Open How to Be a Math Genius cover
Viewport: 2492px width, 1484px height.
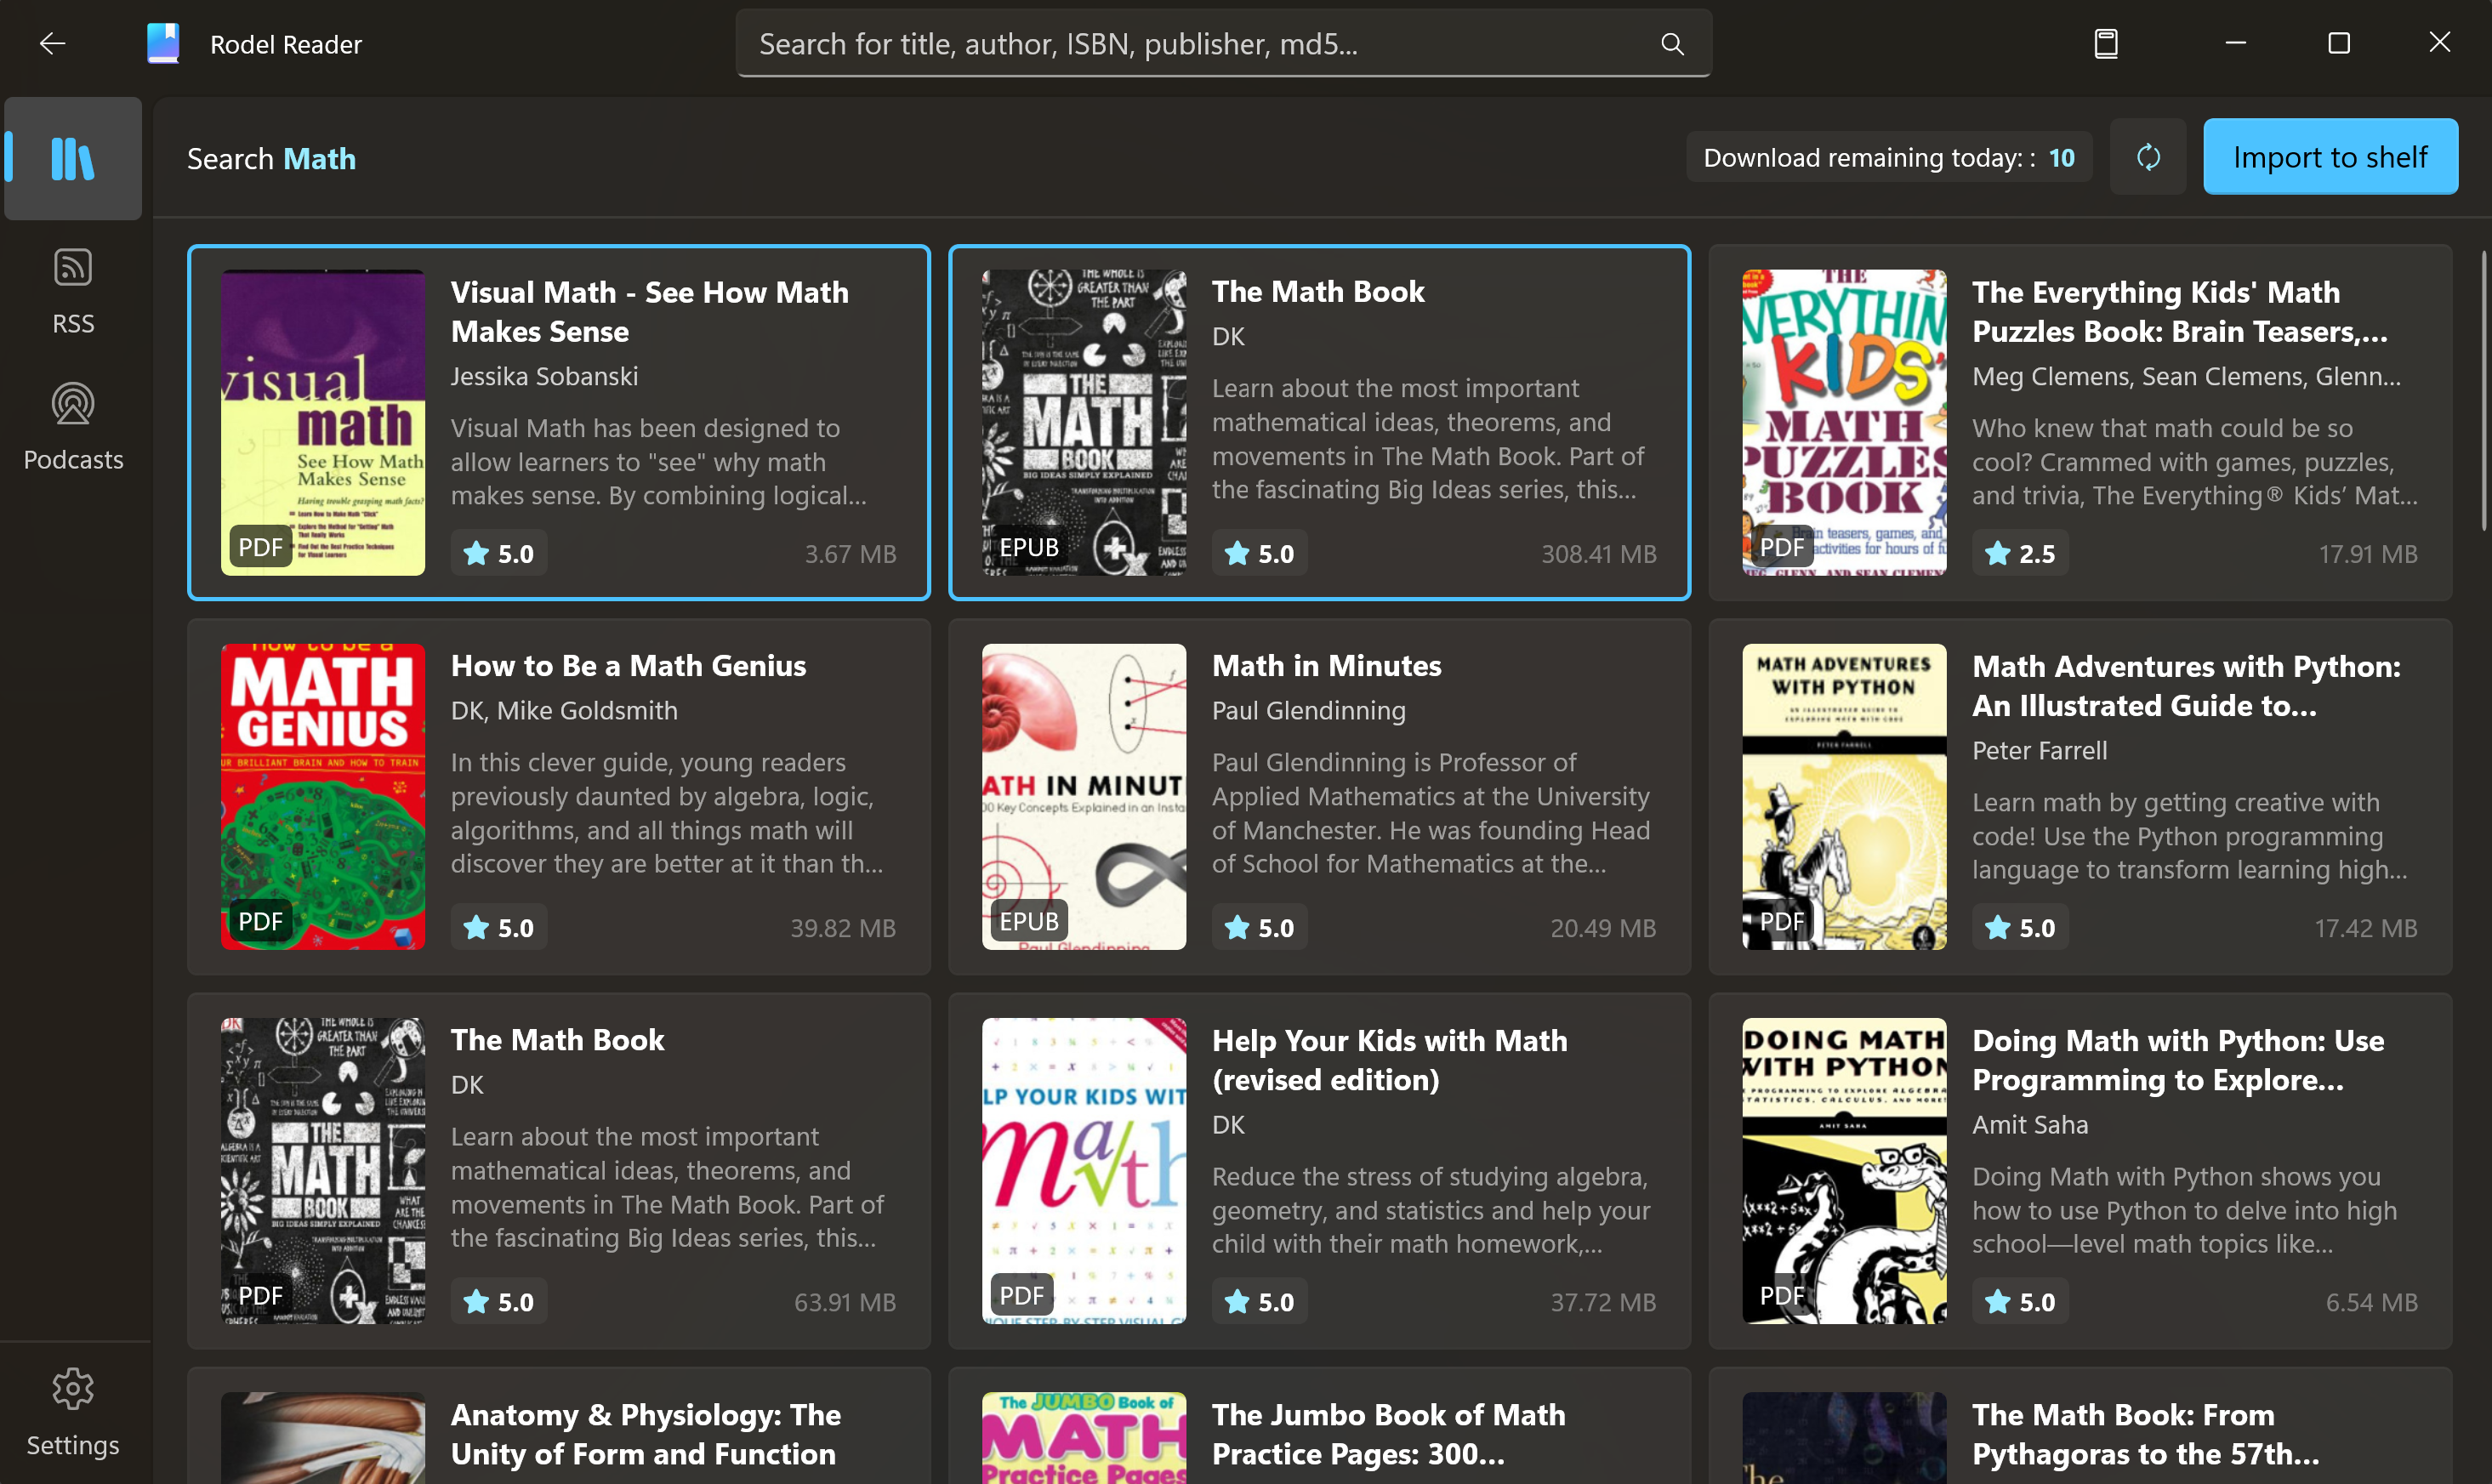[323, 796]
